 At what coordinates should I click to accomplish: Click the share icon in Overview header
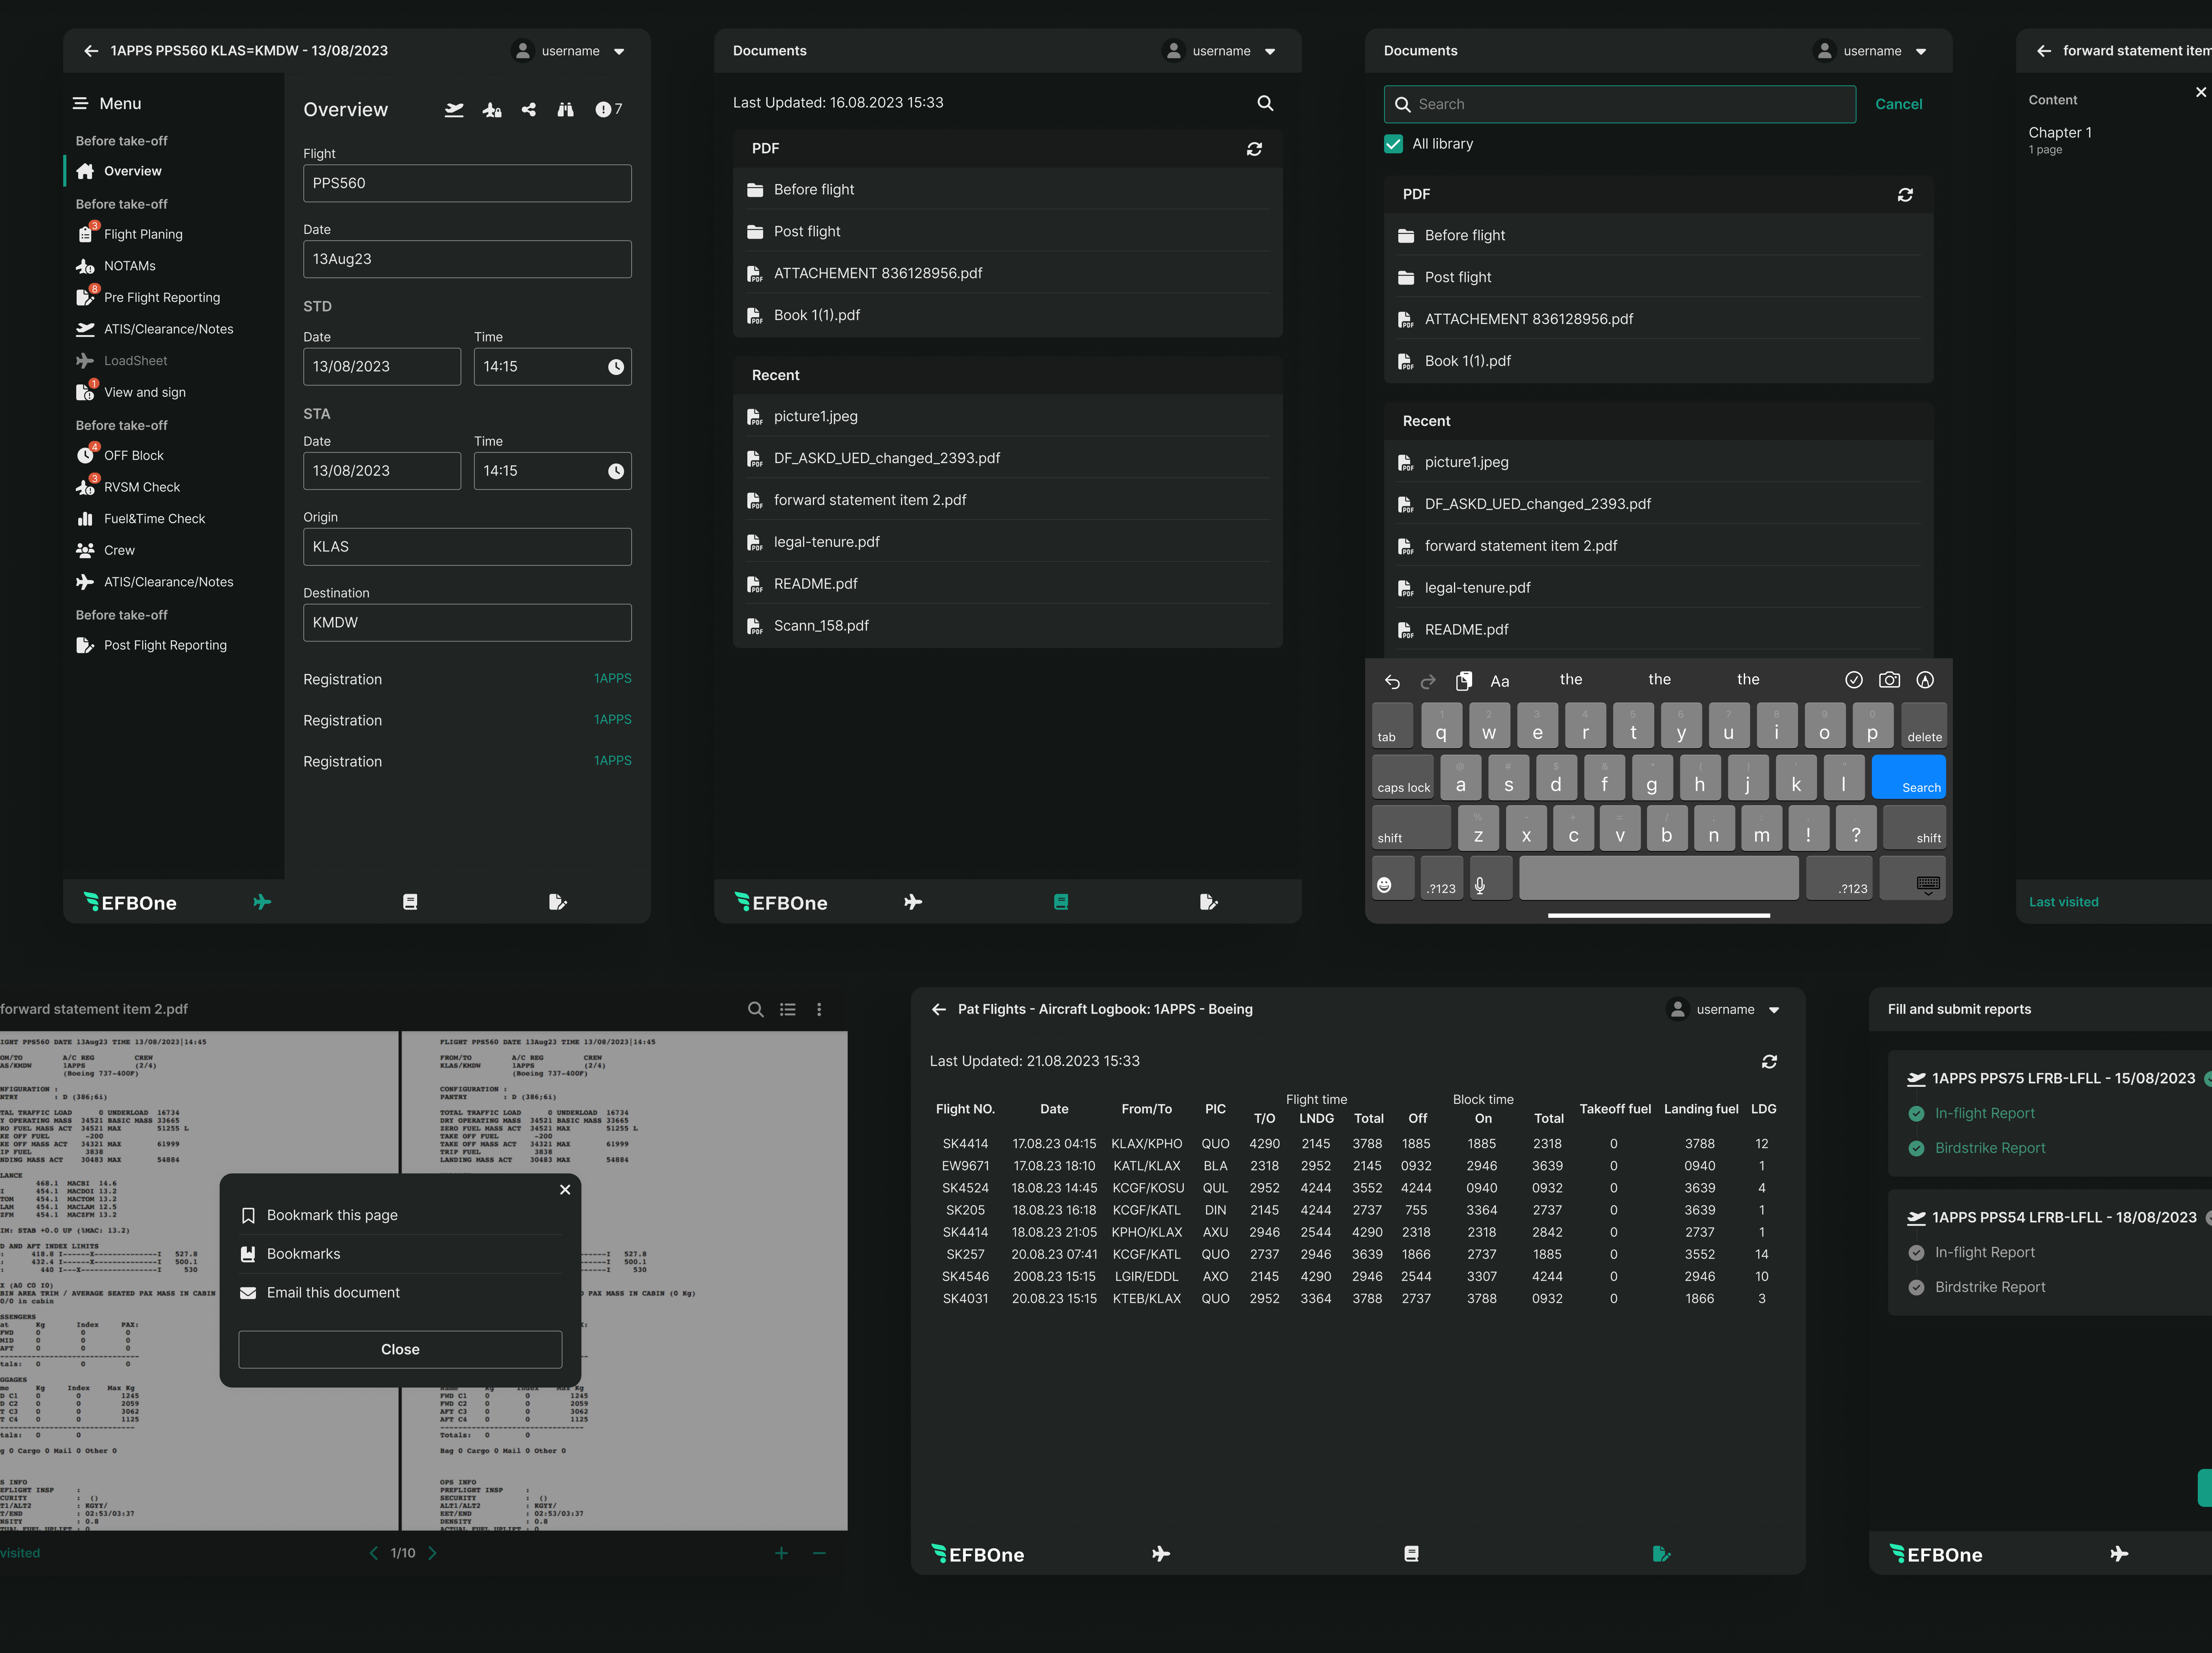(529, 110)
